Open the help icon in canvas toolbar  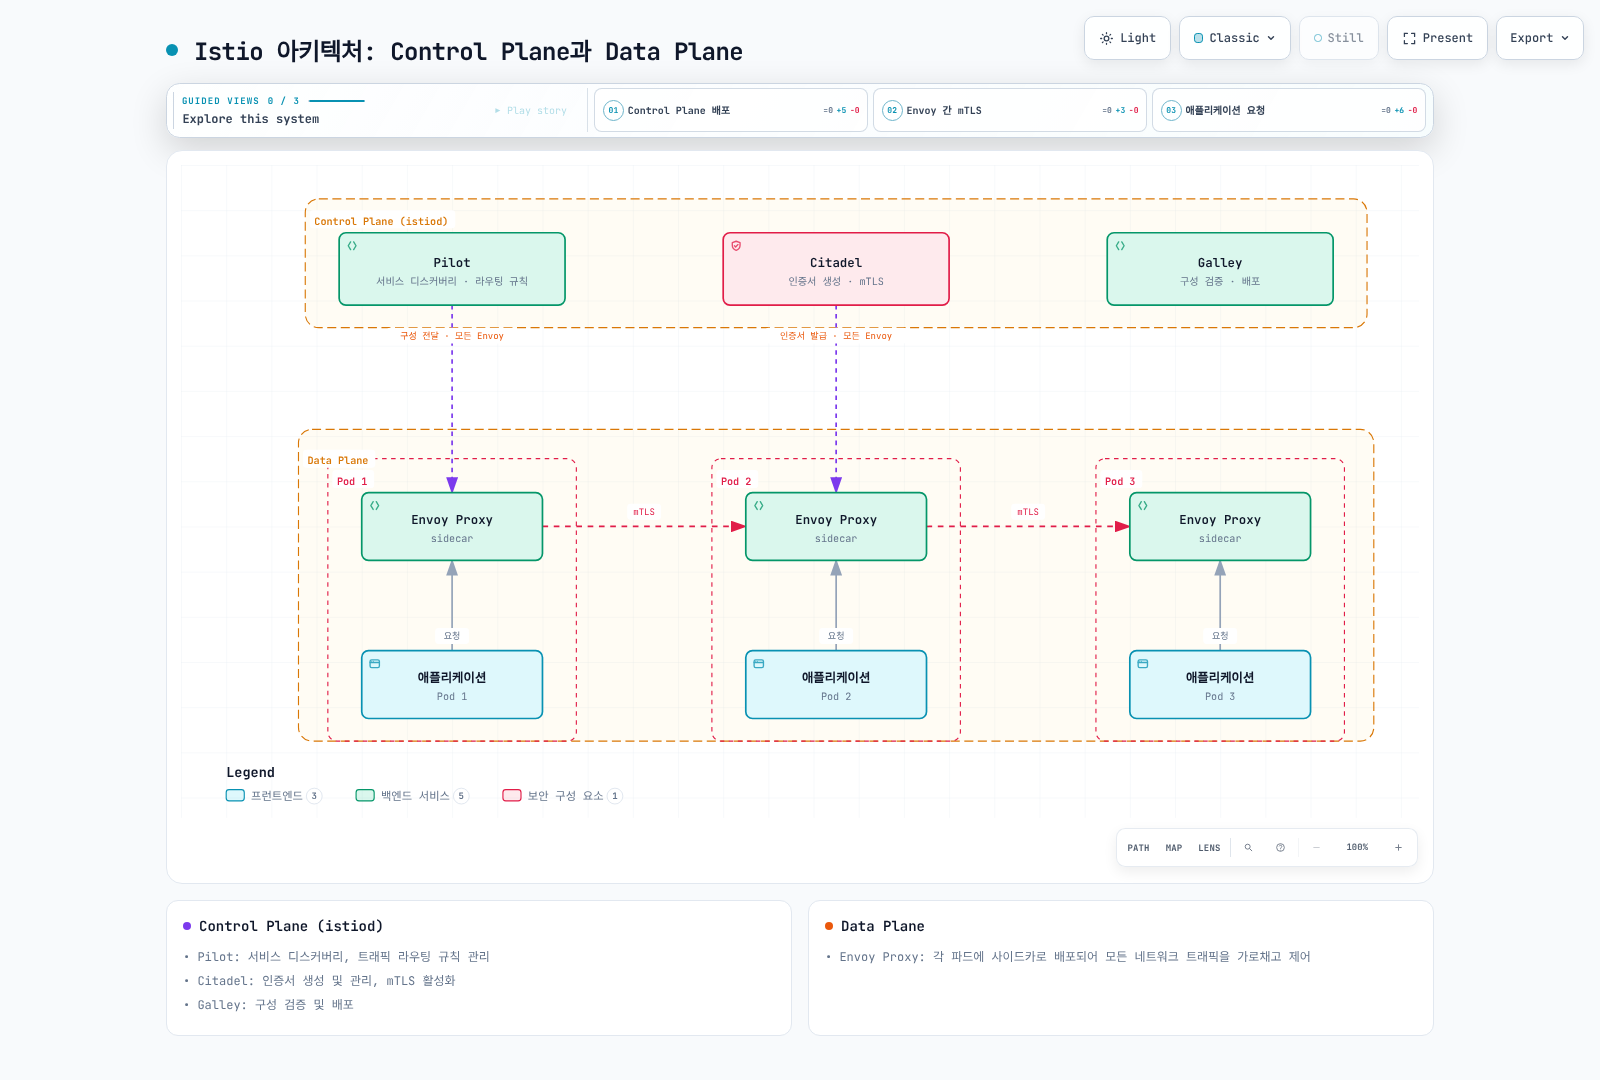1280,848
